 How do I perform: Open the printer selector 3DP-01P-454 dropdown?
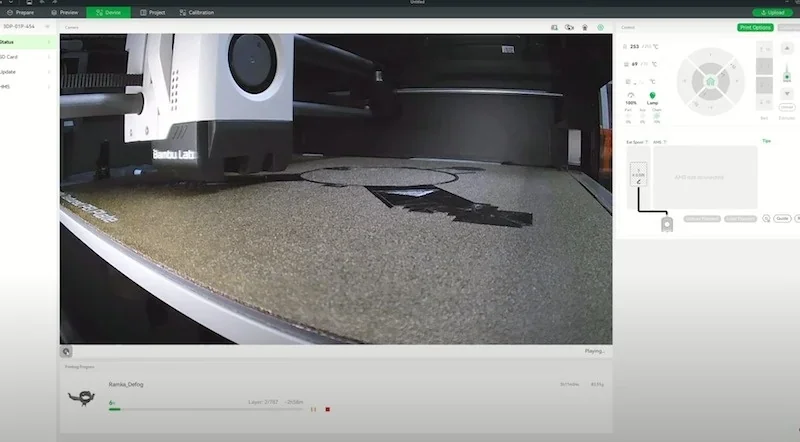tap(27, 26)
